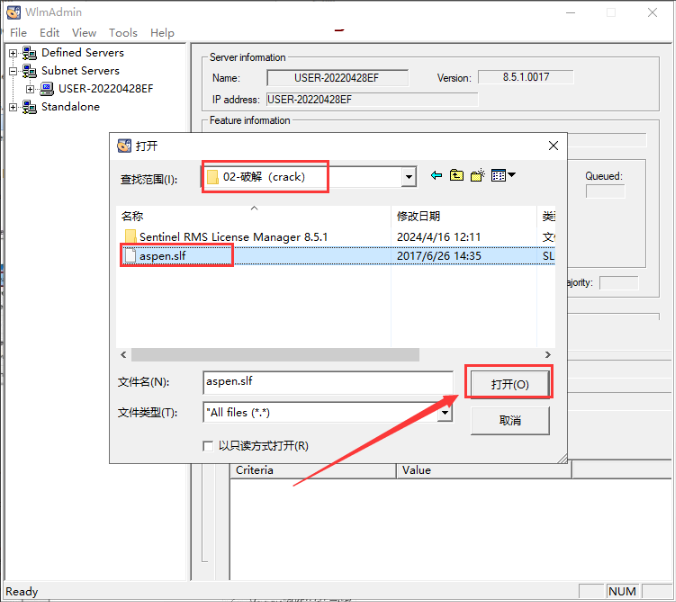Click the horizontal scrollbar thumb in file list
This screenshot has width=676, height=602.
275,354
